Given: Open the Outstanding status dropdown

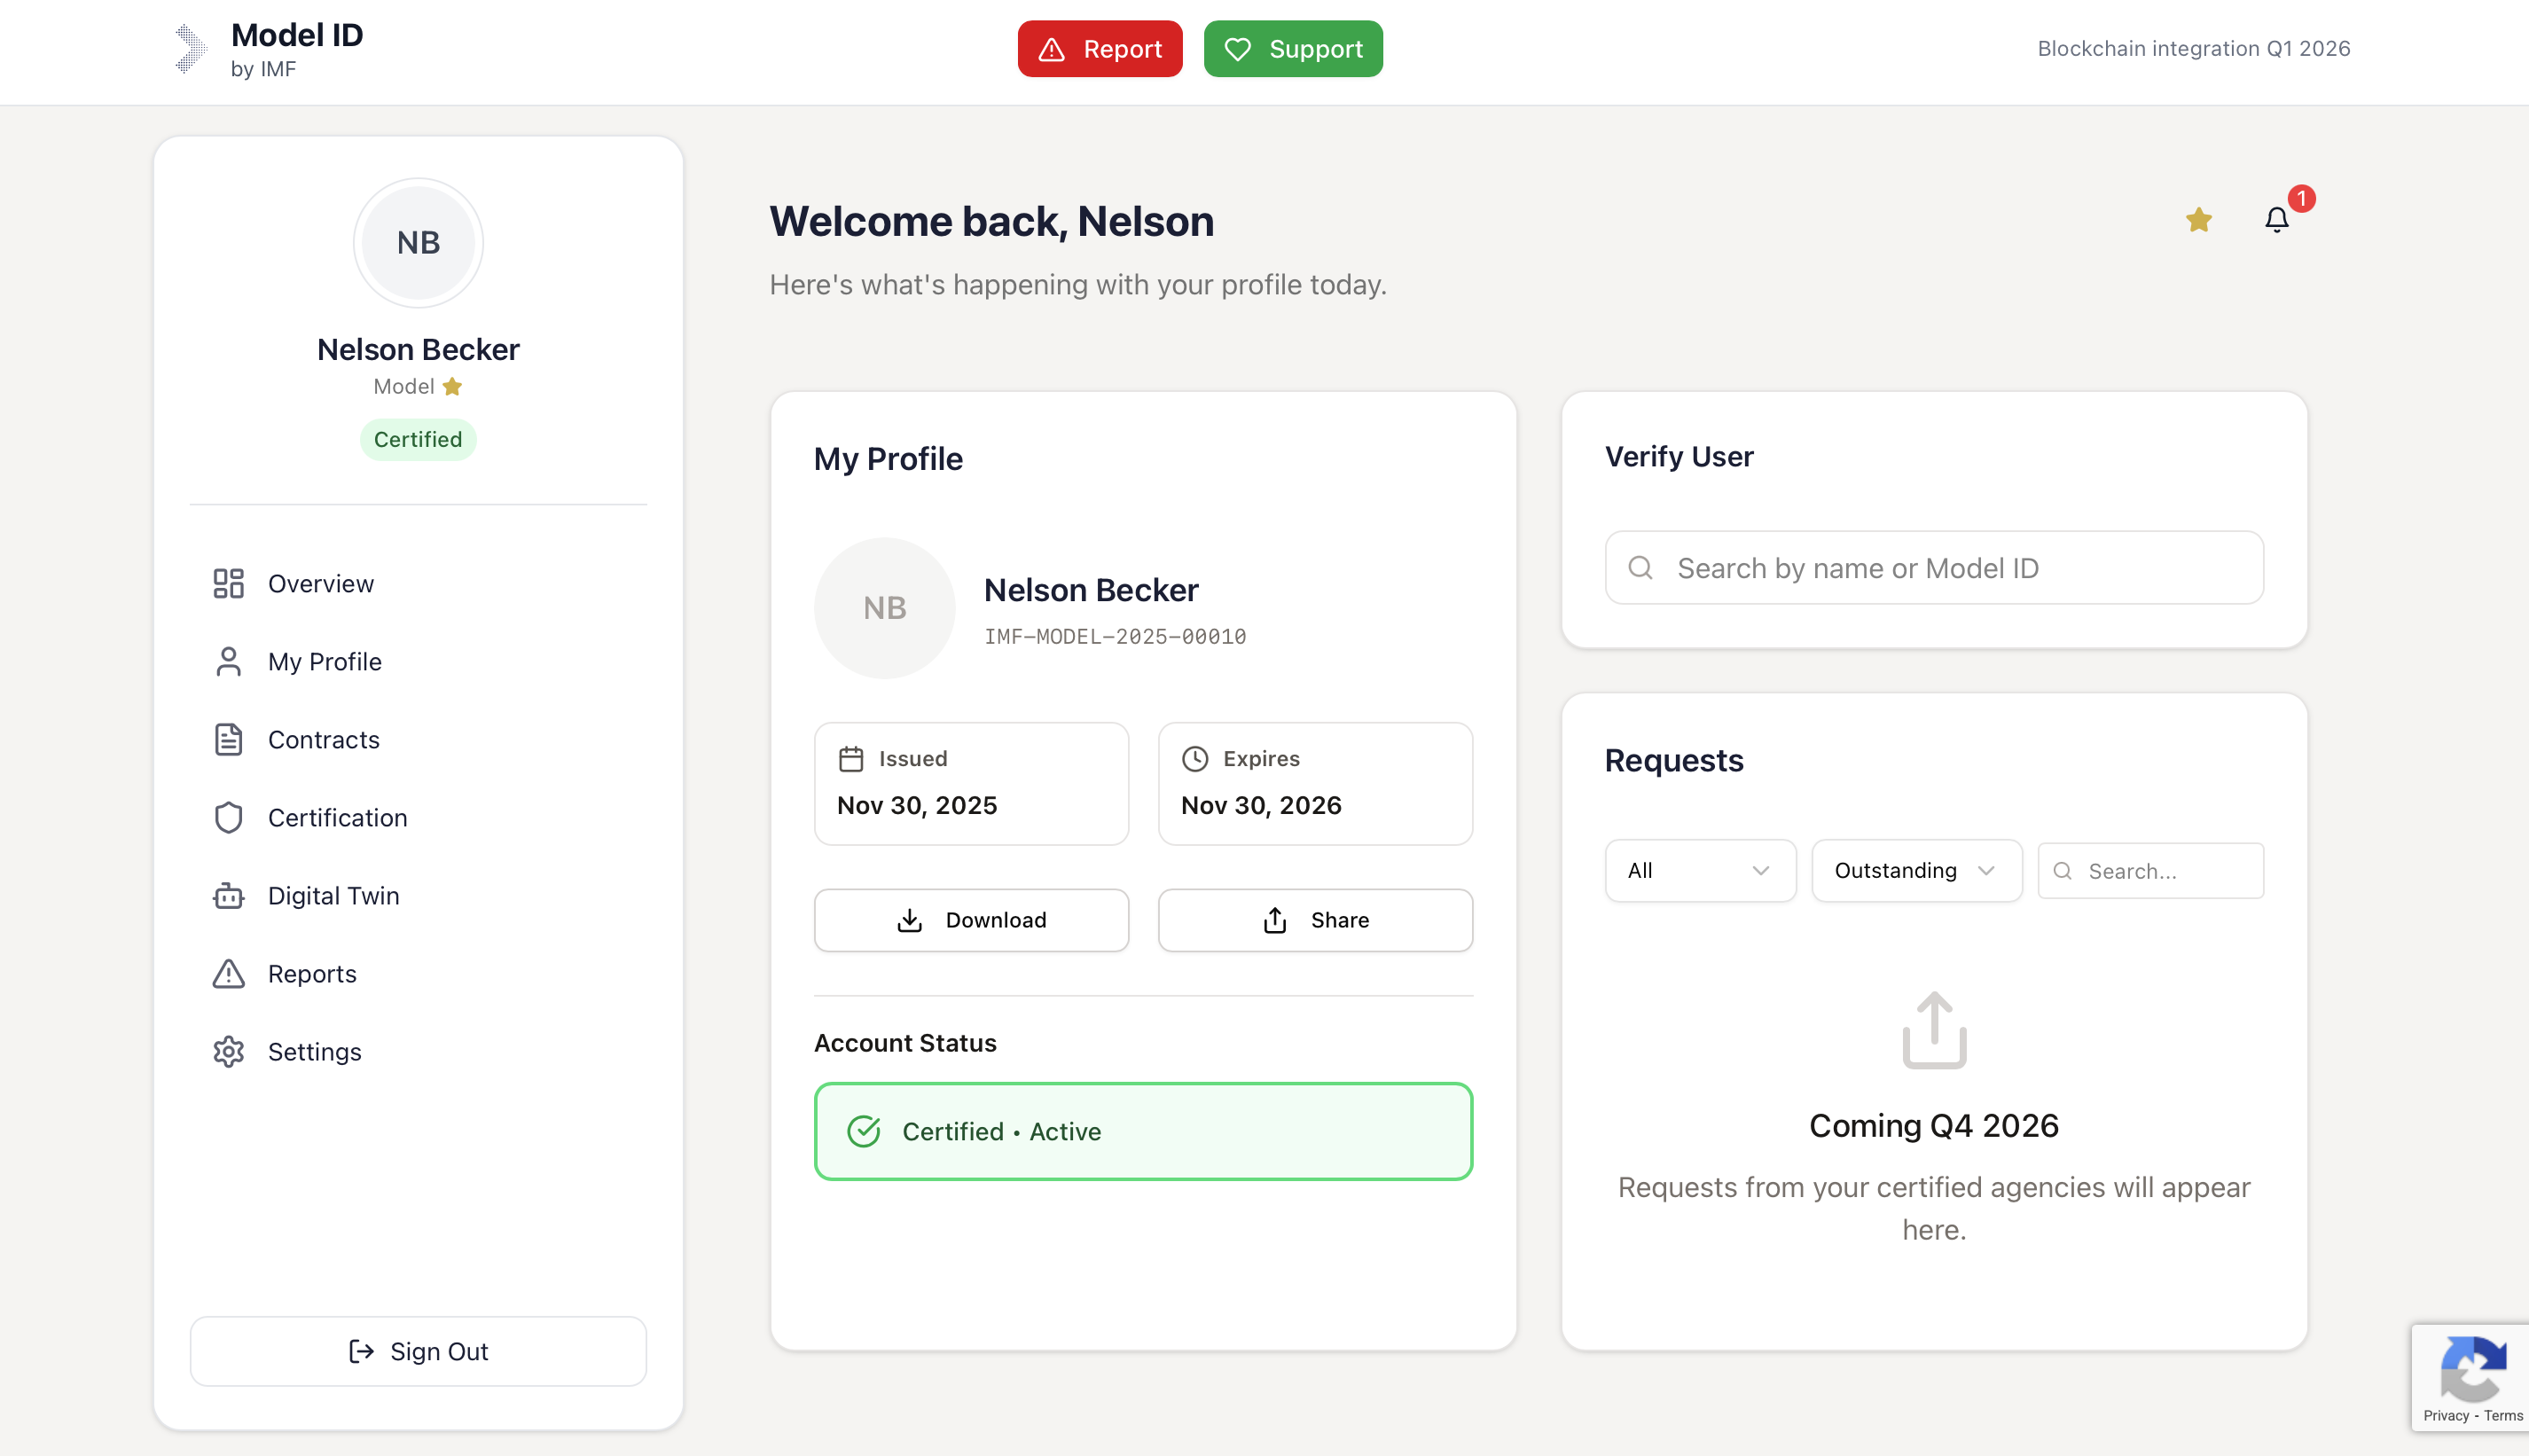Looking at the screenshot, I should coord(1915,870).
